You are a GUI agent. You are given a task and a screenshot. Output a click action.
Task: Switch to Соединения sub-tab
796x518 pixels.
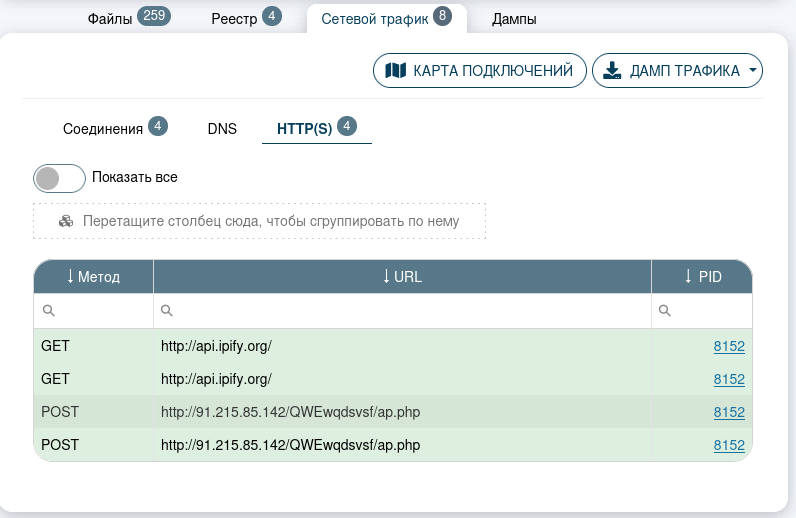pos(103,129)
